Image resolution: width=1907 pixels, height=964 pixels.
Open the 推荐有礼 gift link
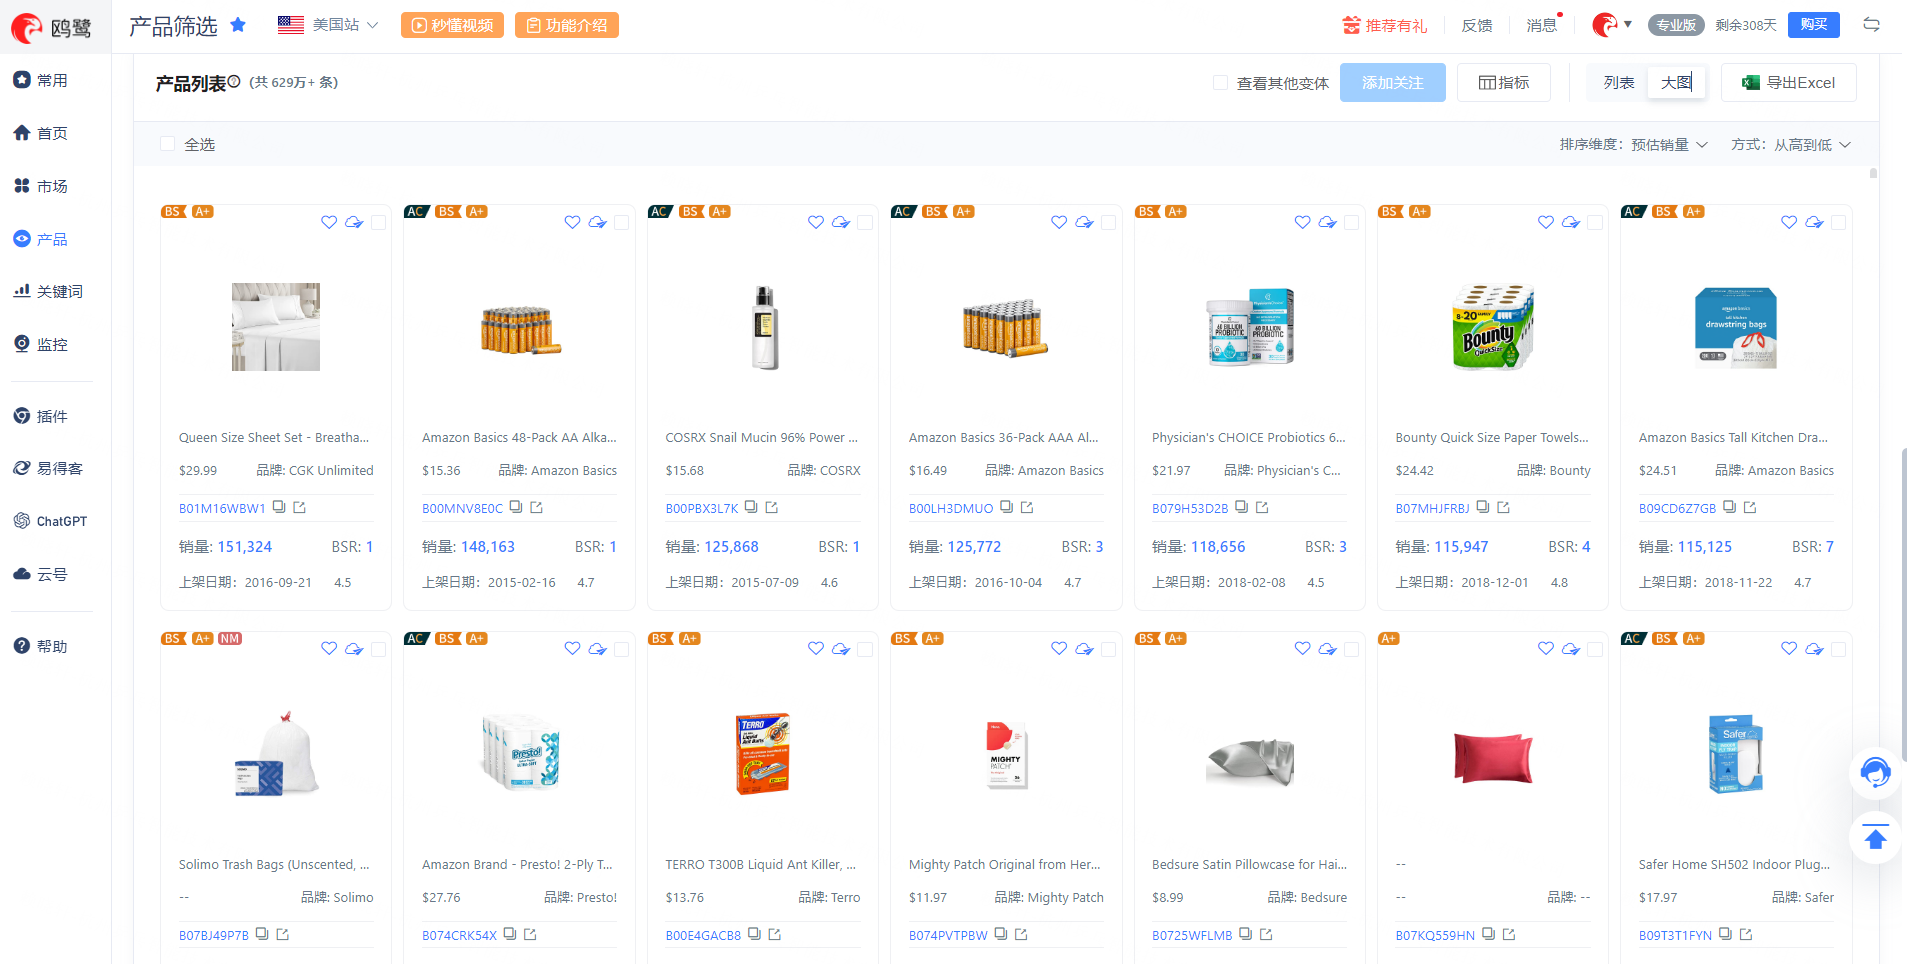1385,25
